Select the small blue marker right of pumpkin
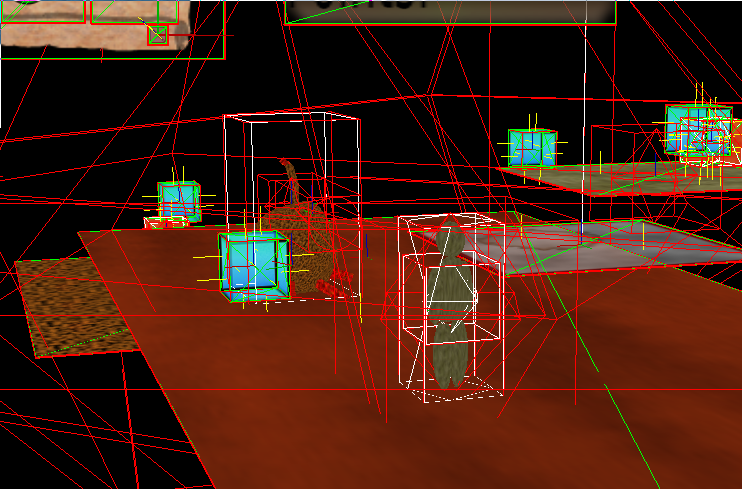The height and width of the screenshot is (489, 742). 366,242
